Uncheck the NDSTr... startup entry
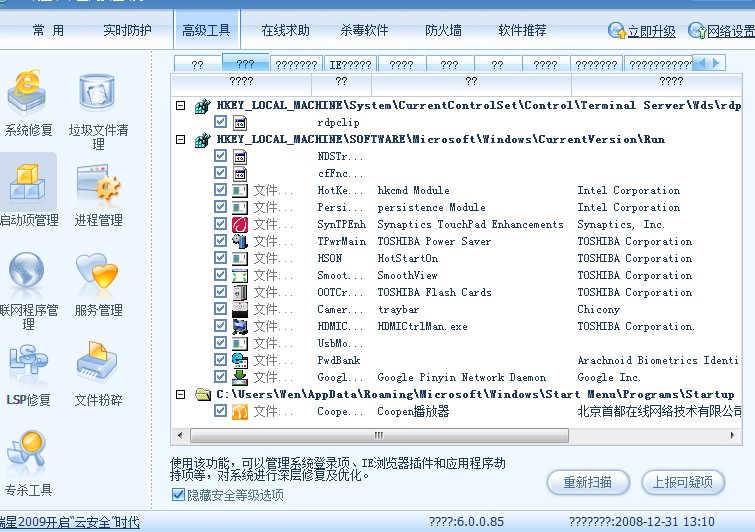 point(221,156)
